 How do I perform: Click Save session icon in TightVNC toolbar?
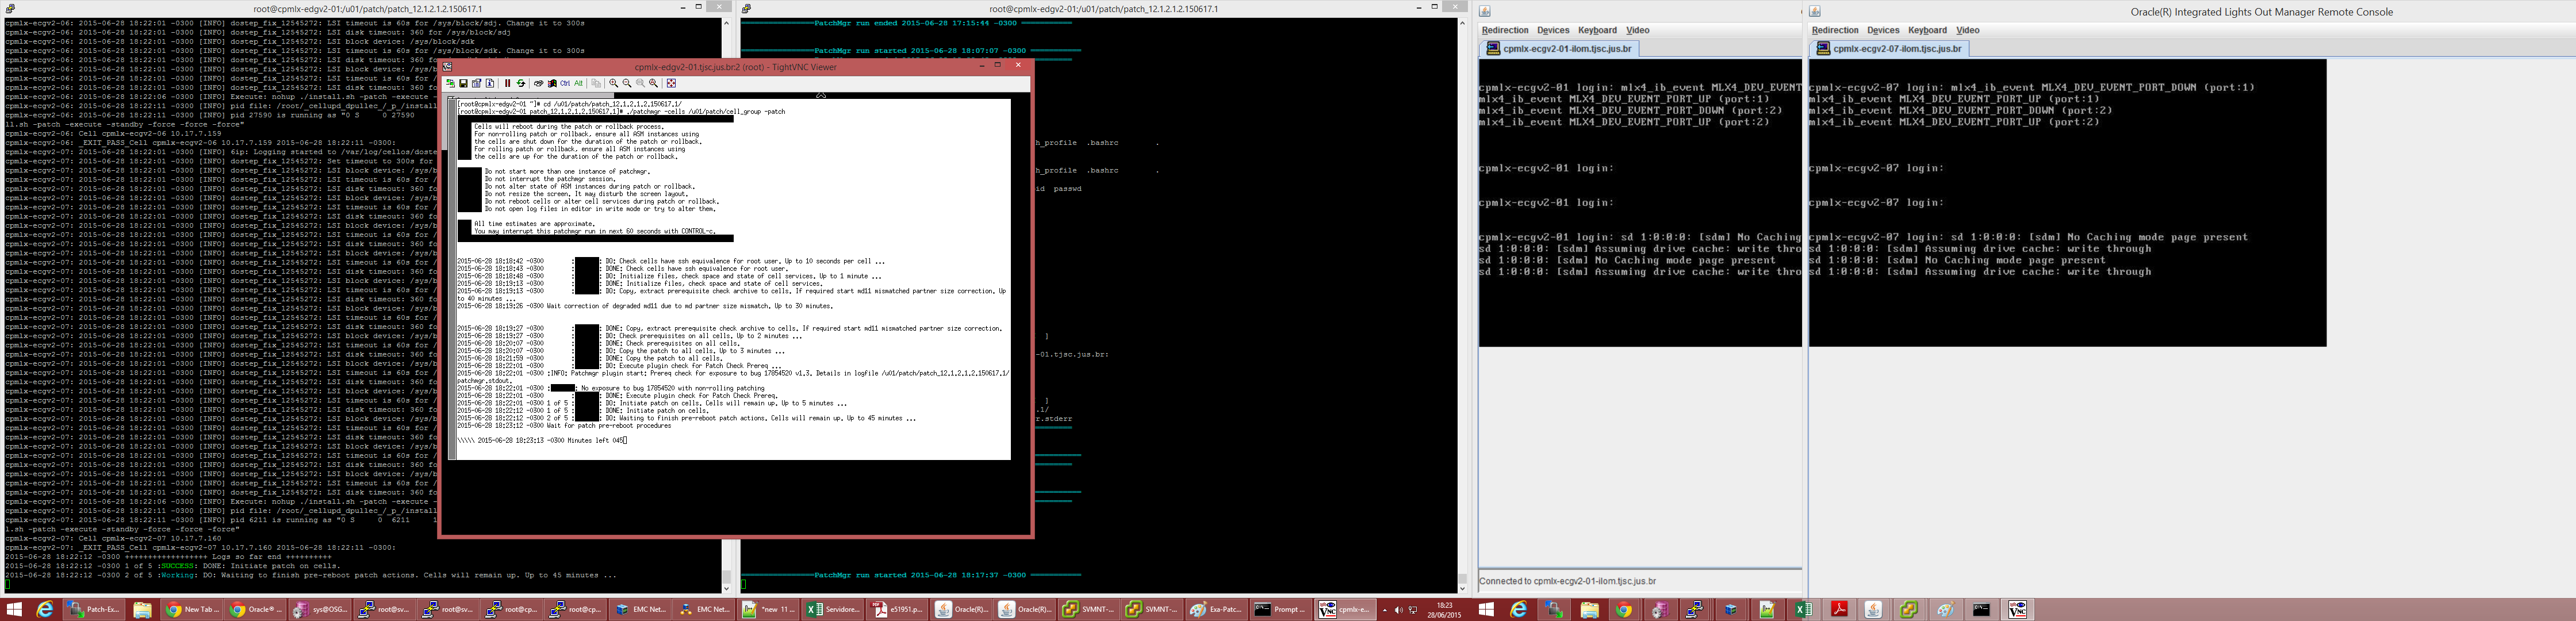point(464,83)
